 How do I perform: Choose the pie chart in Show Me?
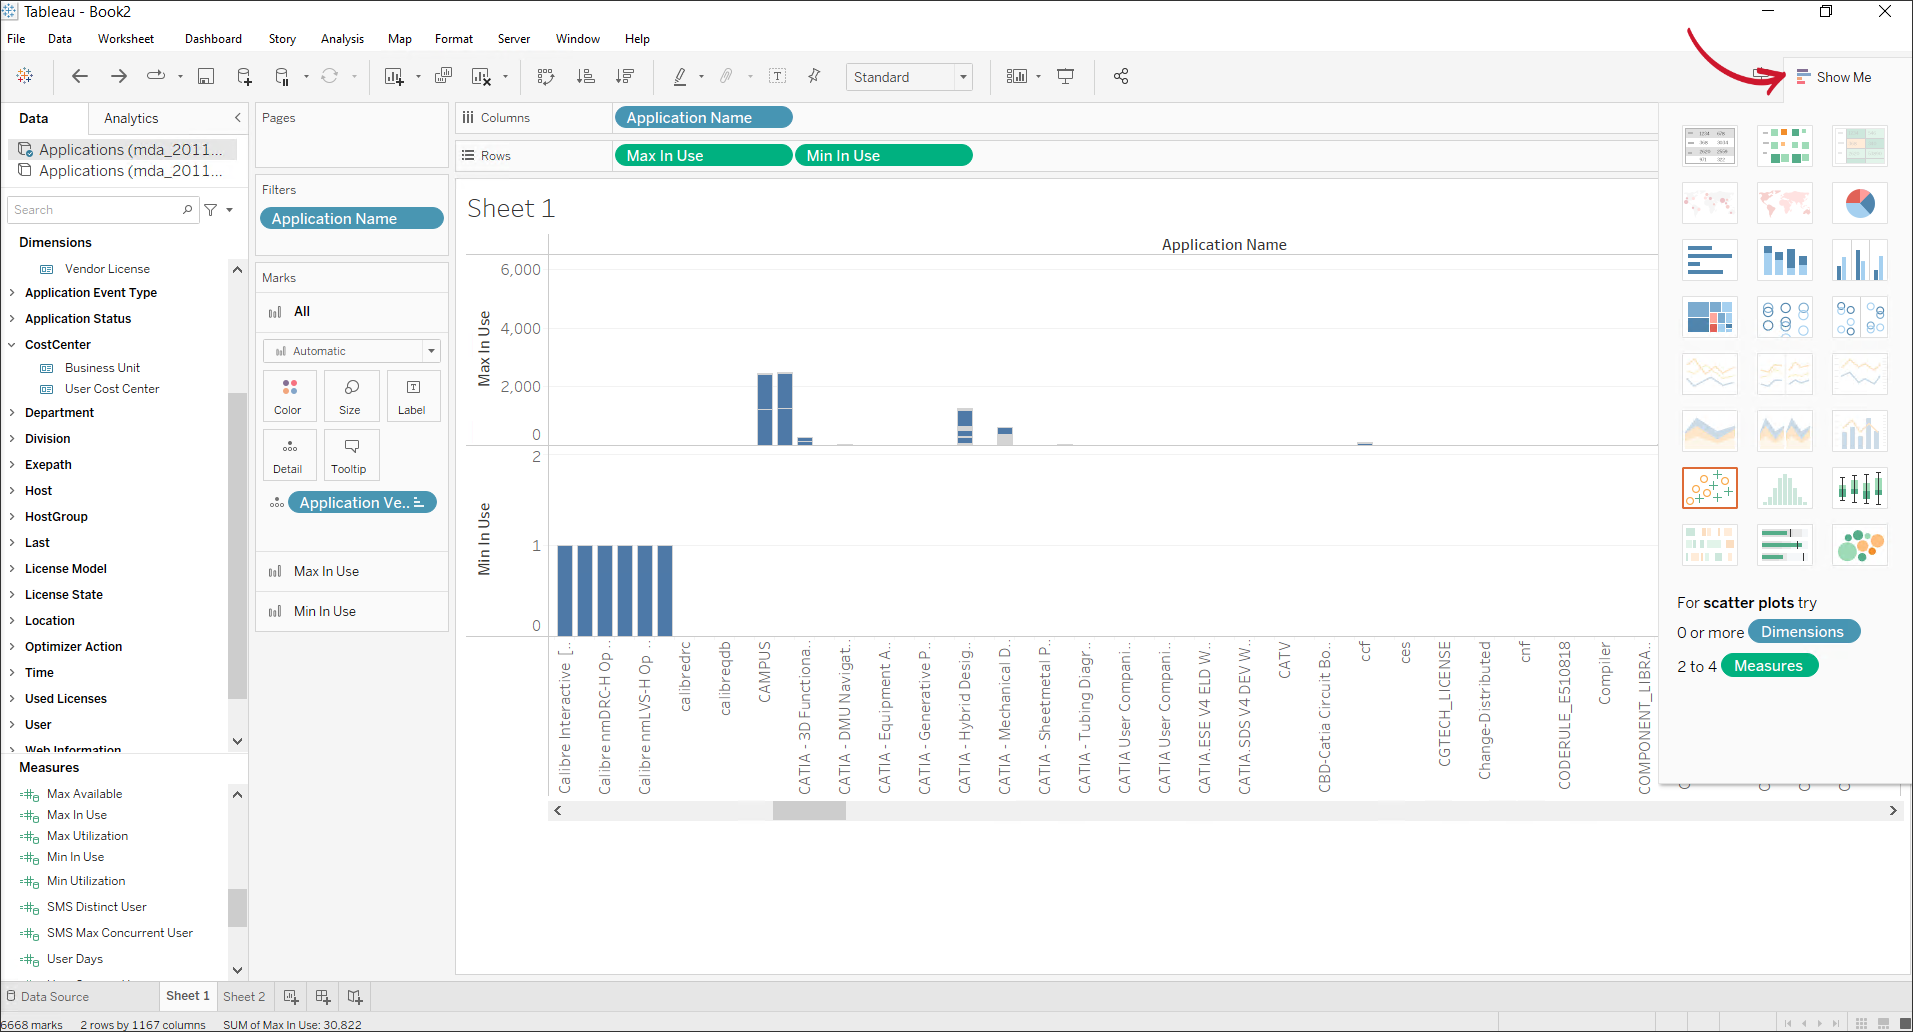[x=1860, y=203]
